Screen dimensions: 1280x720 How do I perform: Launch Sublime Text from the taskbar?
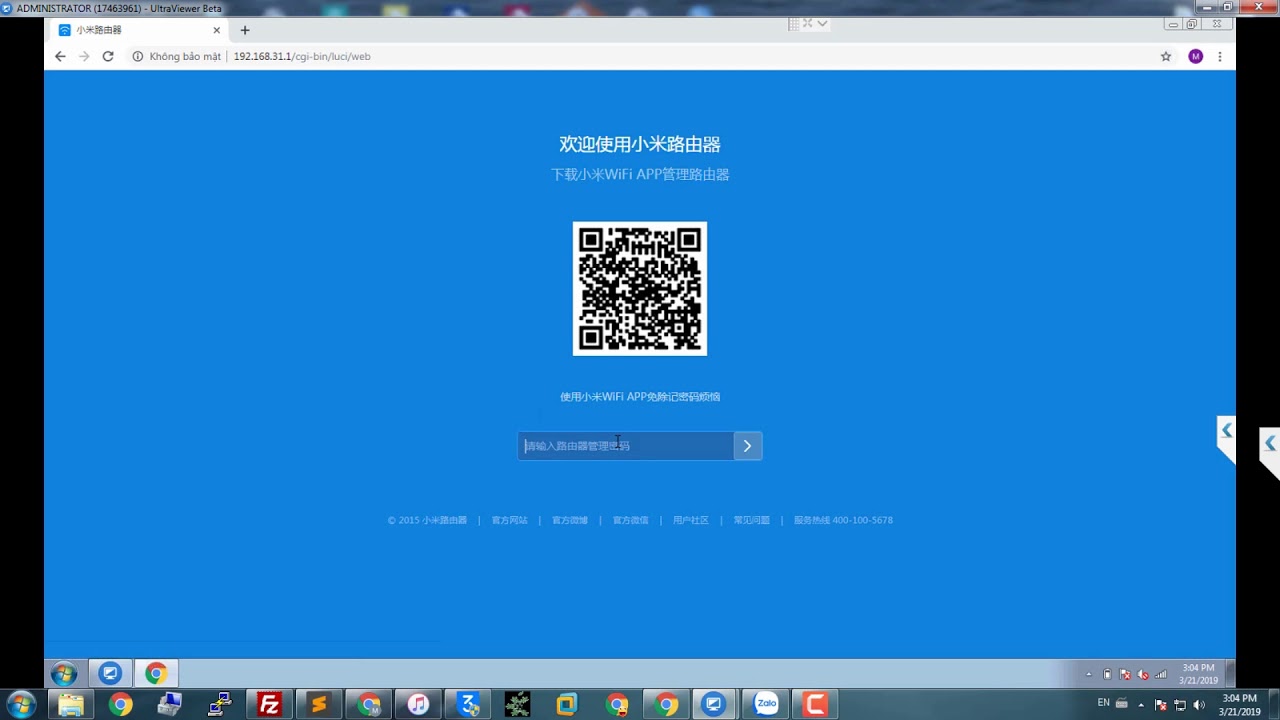[319, 704]
